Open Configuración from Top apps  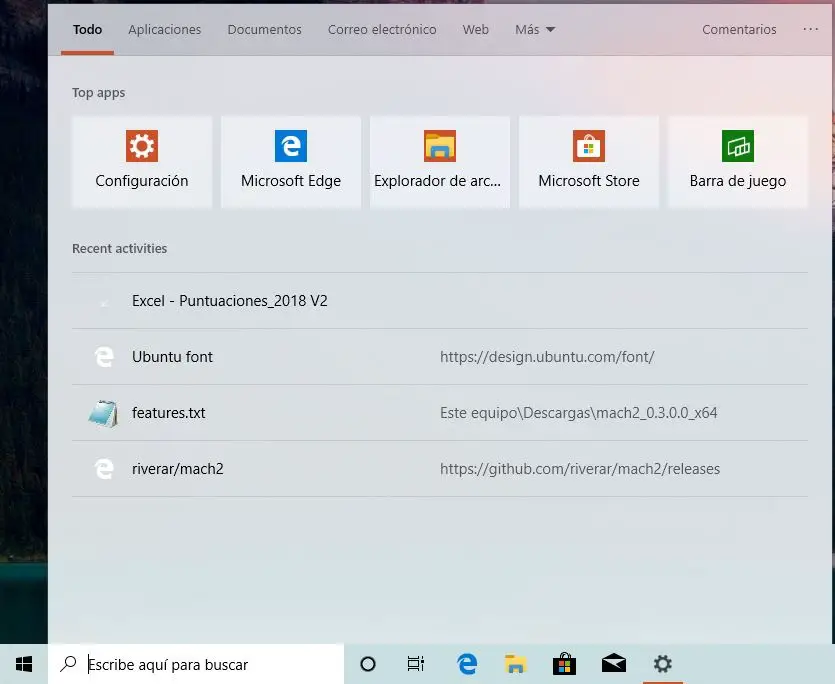coord(142,162)
